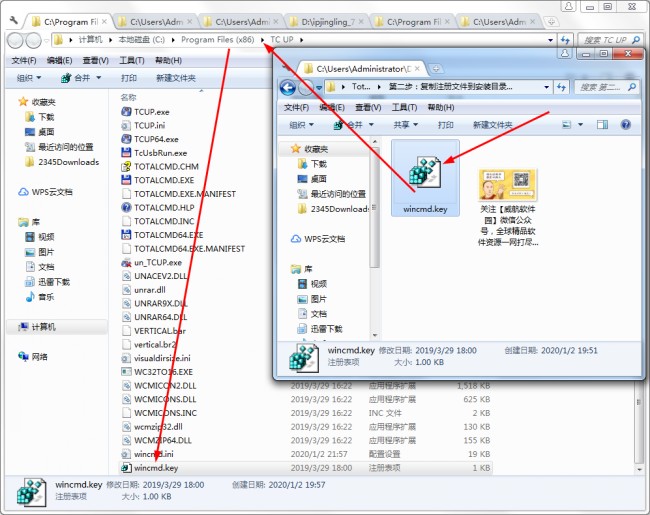
Task: Click scroll down arrow of back window file list
Action: 640,469
